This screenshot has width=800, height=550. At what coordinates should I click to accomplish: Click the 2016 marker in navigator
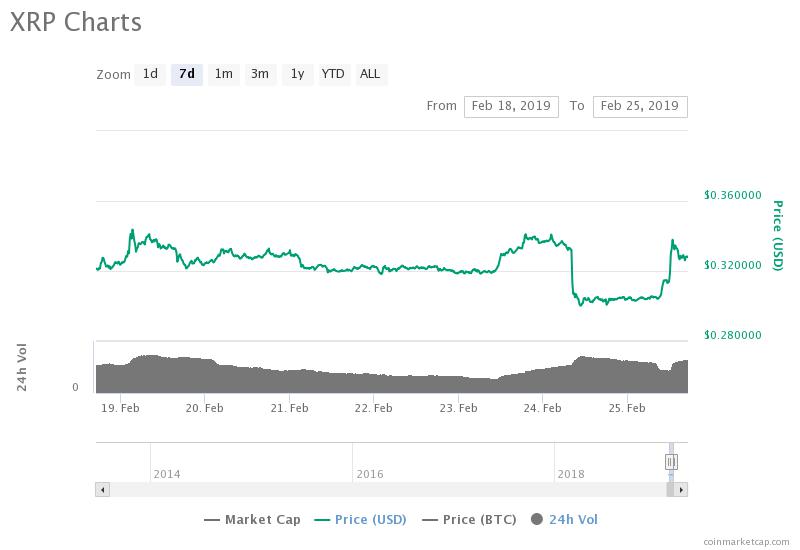tap(370, 474)
